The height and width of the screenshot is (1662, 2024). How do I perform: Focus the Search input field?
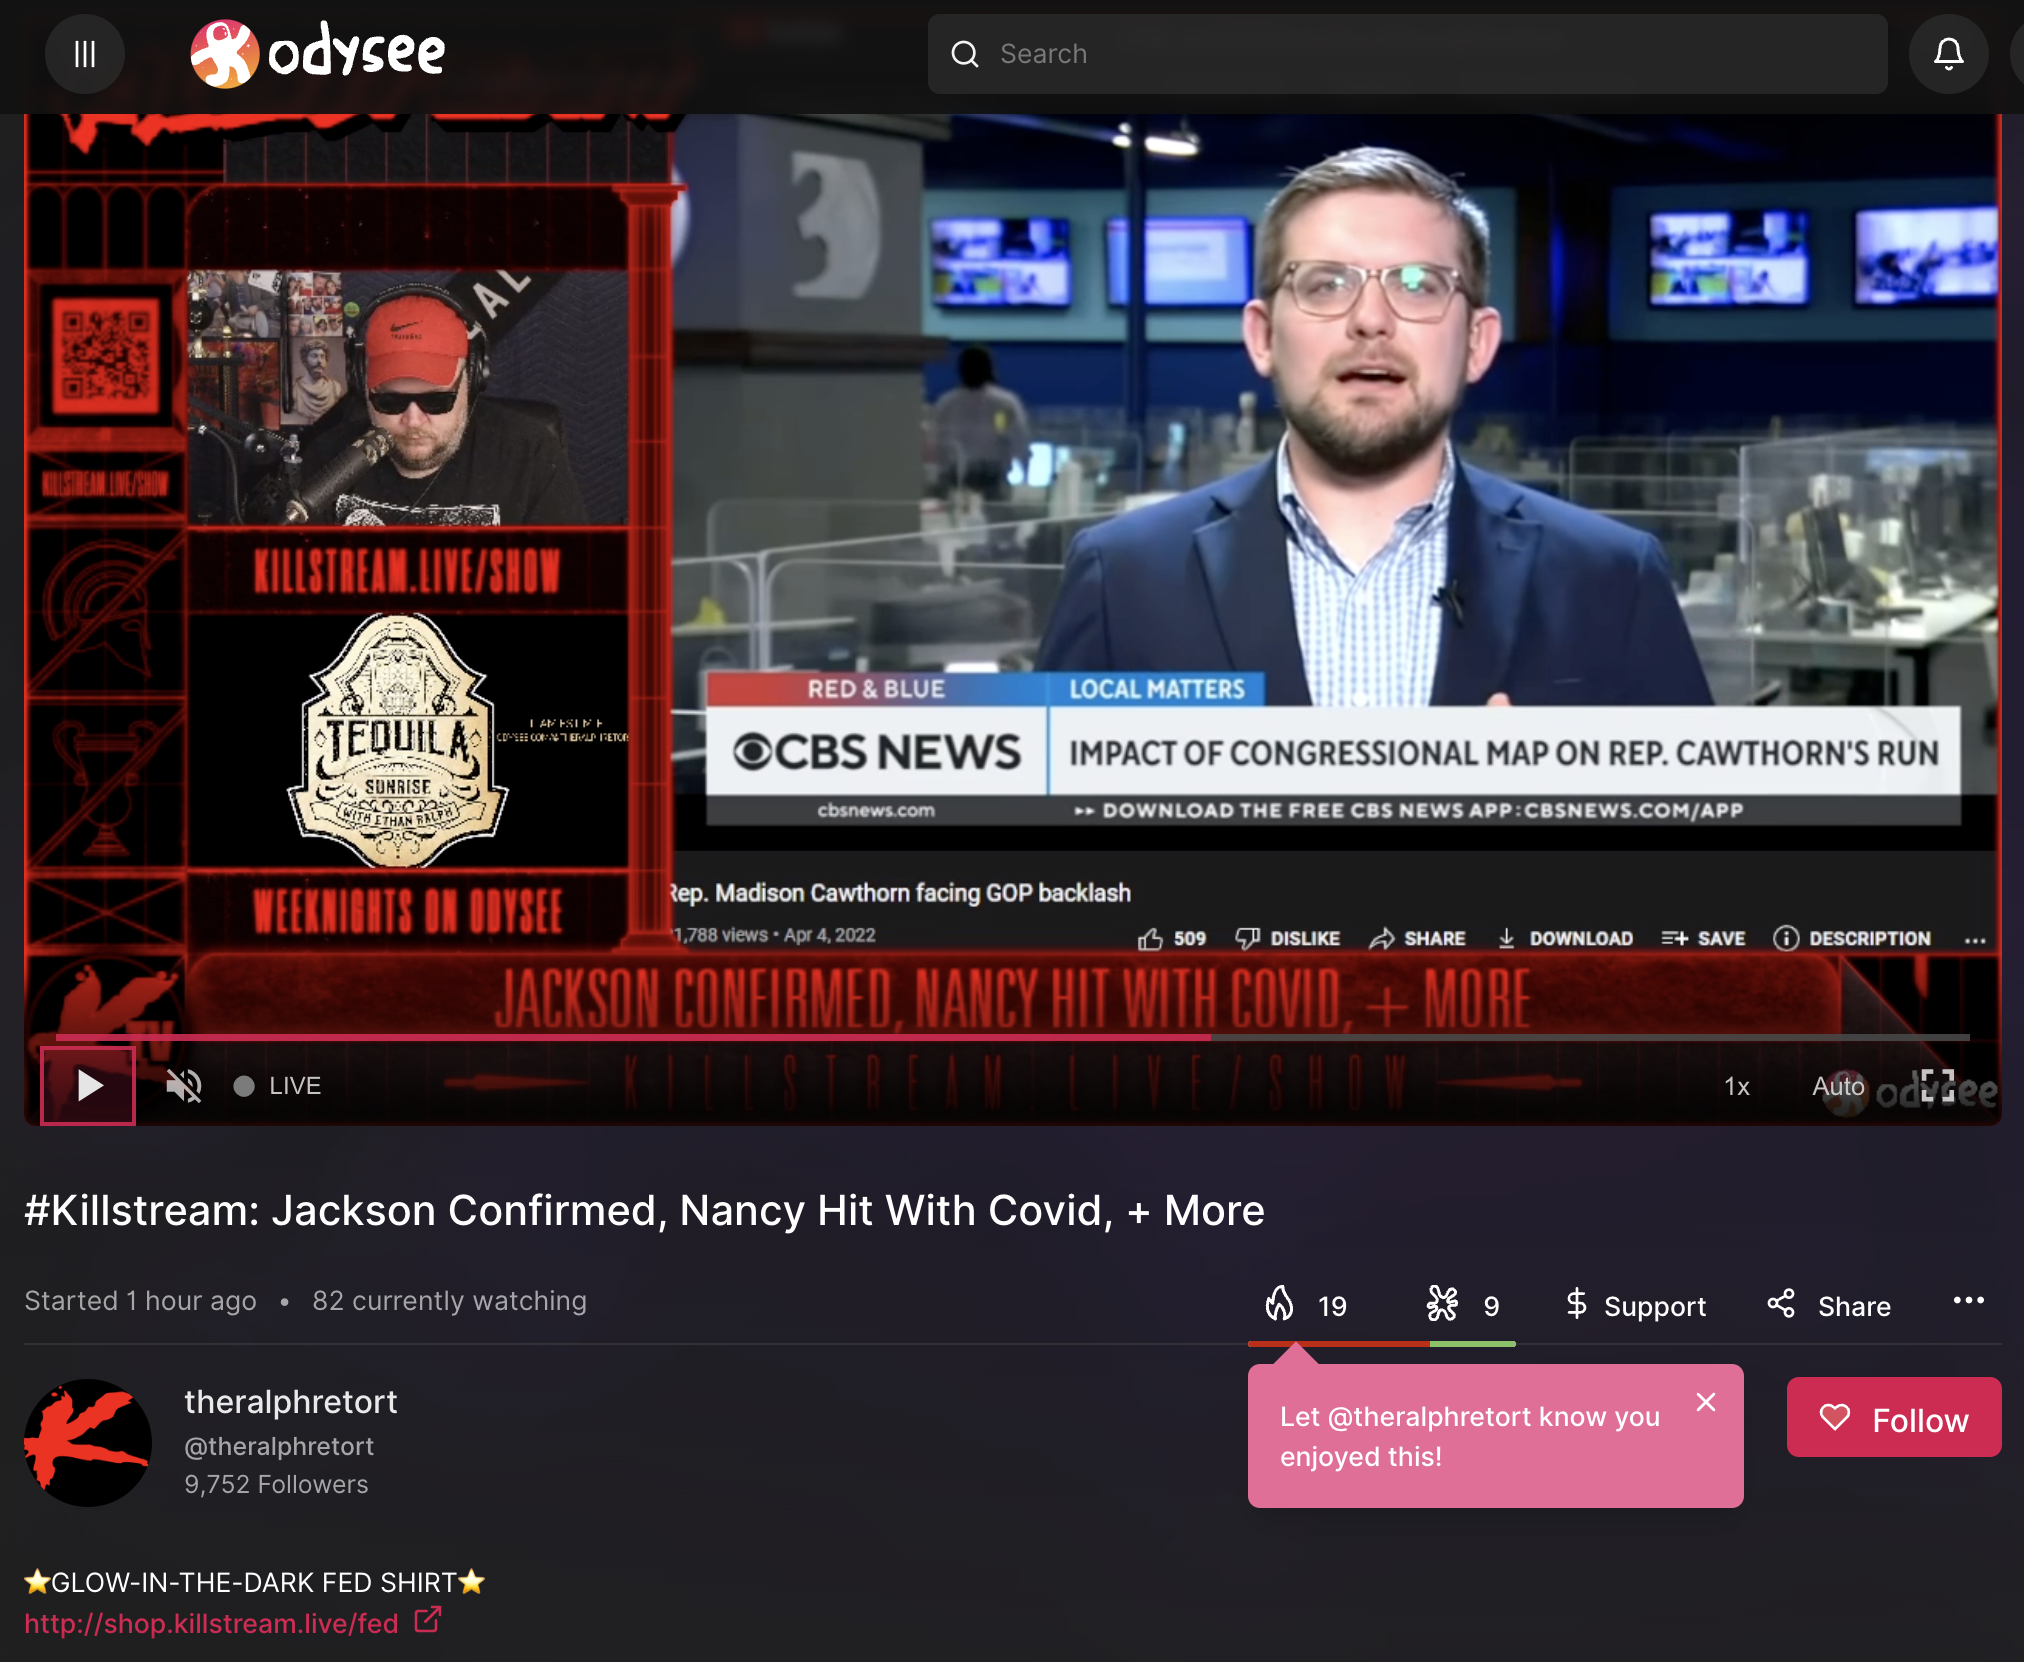coord(1407,54)
